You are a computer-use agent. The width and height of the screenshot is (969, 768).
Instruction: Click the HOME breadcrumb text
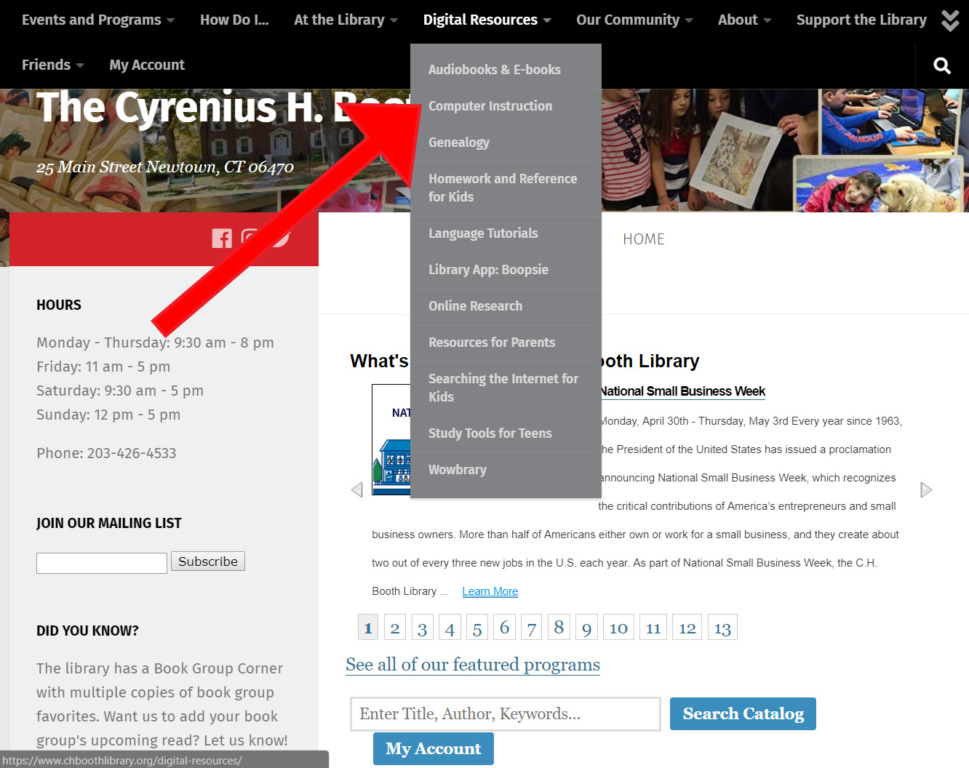click(643, 240)
